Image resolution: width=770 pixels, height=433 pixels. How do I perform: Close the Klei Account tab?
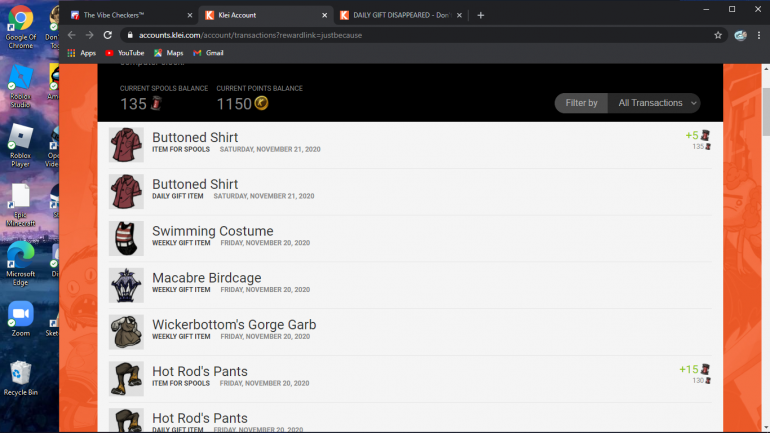(325, 15)
